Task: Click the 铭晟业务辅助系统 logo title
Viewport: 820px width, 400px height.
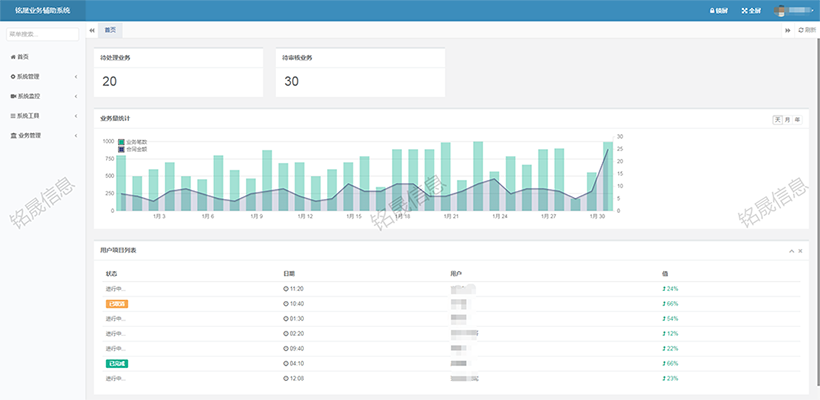Action: [x=42, y=10]
